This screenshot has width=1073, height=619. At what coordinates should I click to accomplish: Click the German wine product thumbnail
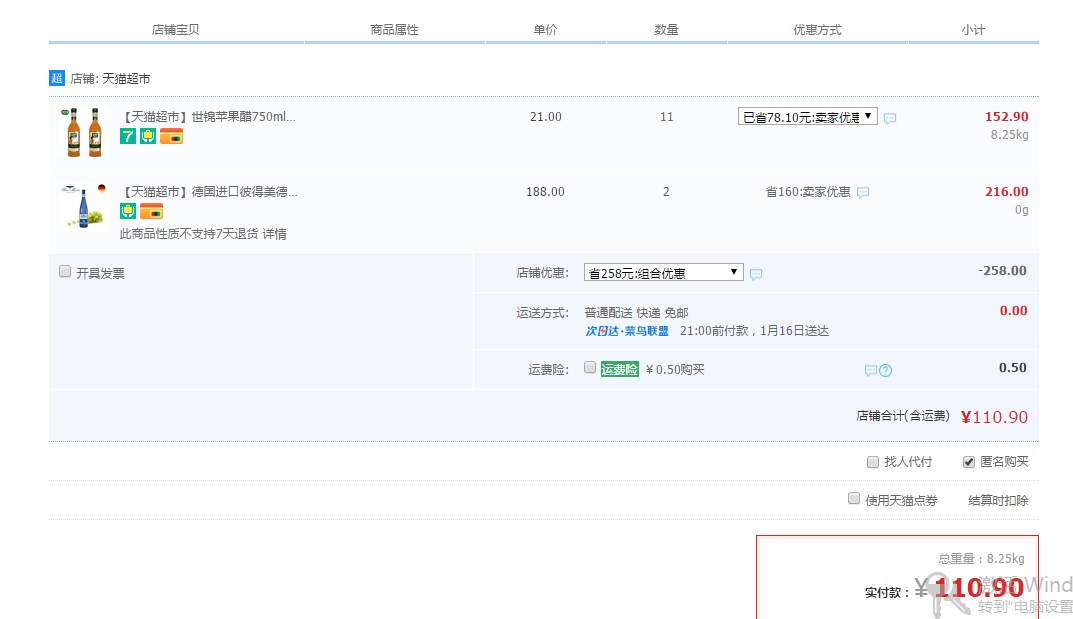pos(83,207)
